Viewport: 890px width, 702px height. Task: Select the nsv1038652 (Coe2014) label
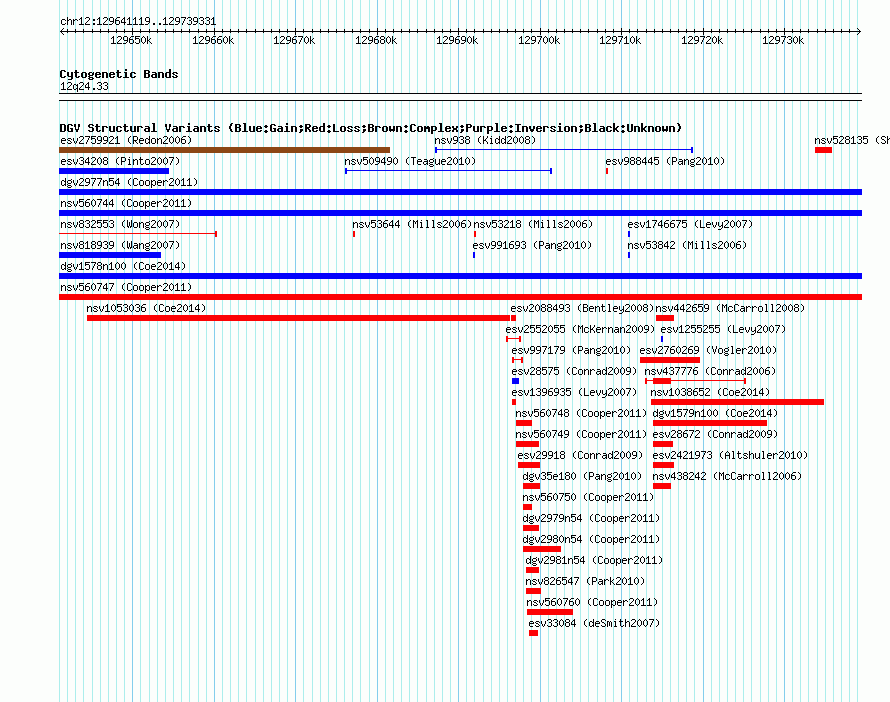(x=710, y=392)
